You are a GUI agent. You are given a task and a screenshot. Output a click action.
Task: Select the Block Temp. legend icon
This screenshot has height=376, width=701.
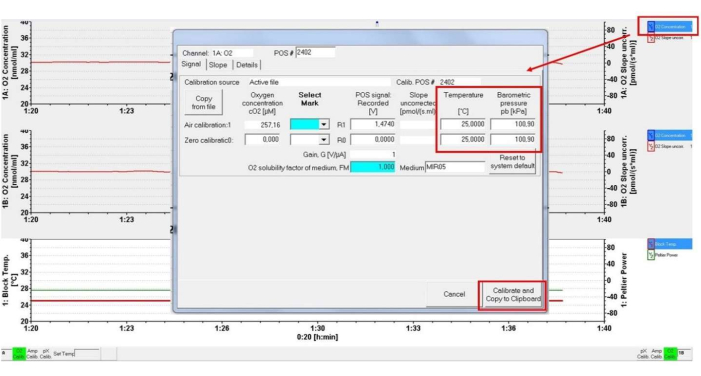pyautogui.click(x=651, y=244)
